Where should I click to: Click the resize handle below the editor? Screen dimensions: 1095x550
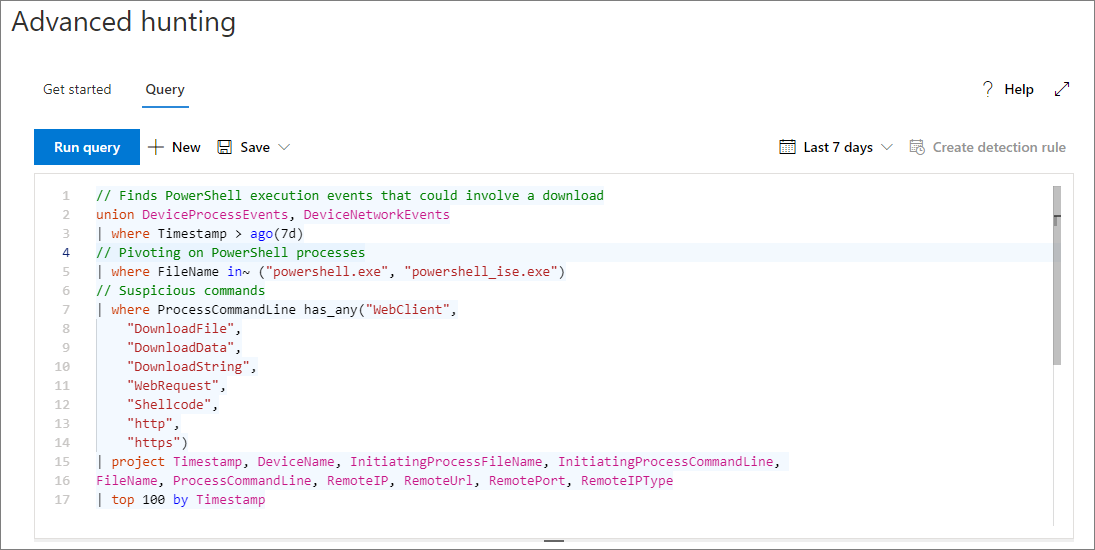point(554,541)
